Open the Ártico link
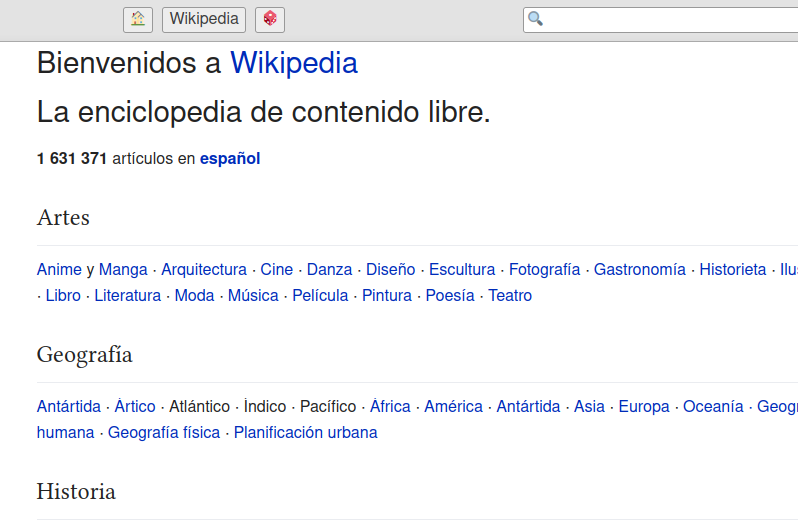The width and height of the screenshot is (798, 522). [135, 406]
